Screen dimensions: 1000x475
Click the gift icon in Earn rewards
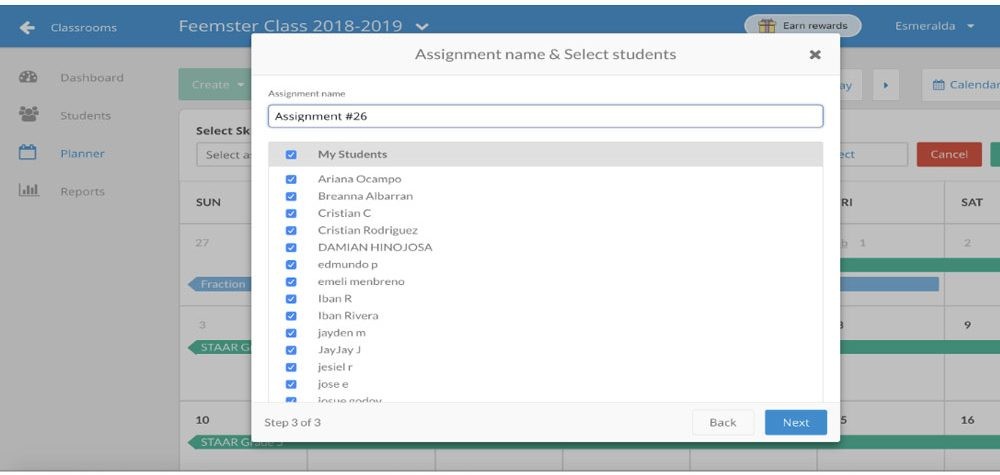(767, 26)
